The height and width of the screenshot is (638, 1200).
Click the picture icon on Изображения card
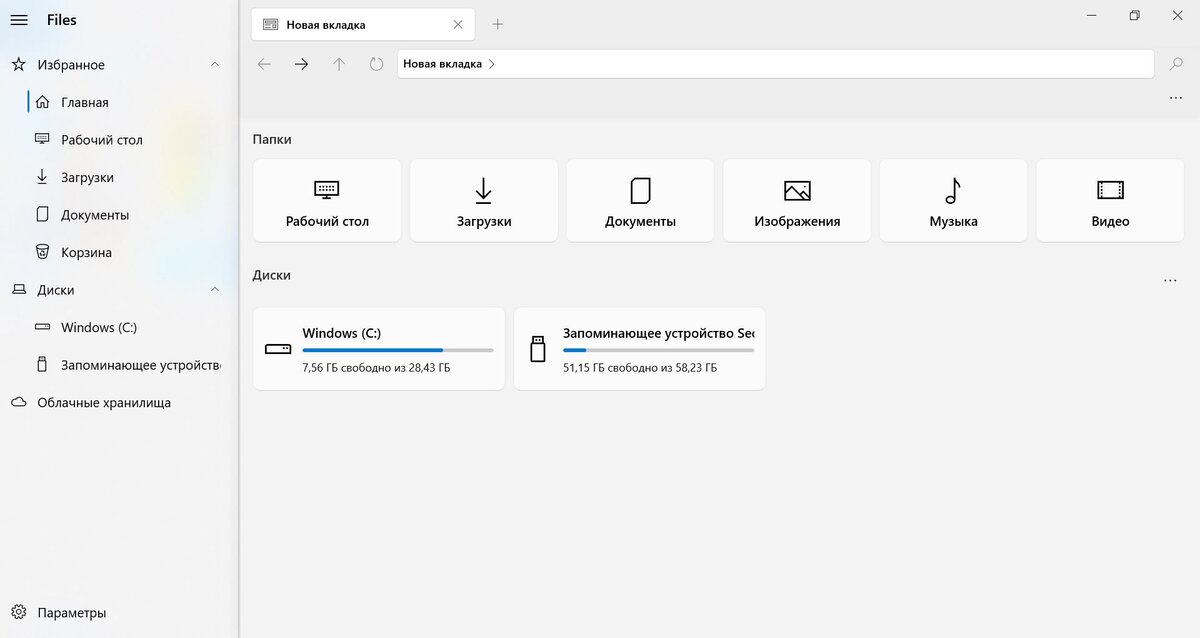(797, 190)
